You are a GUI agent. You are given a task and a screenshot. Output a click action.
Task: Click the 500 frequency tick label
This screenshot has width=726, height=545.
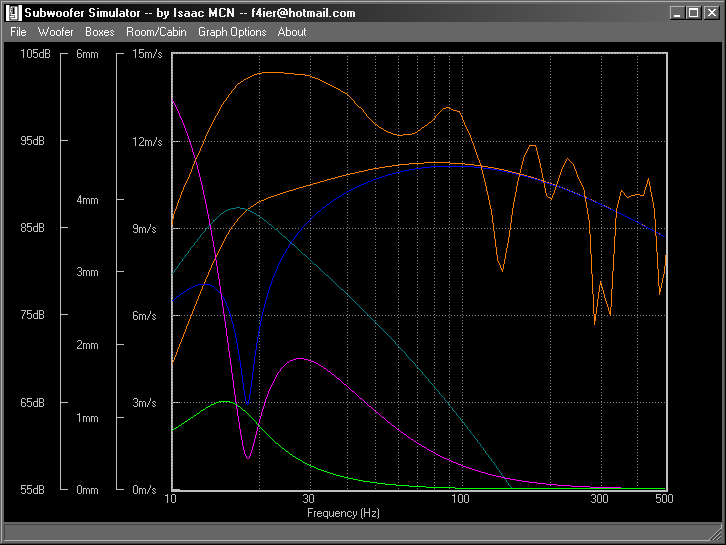[664, 499]
